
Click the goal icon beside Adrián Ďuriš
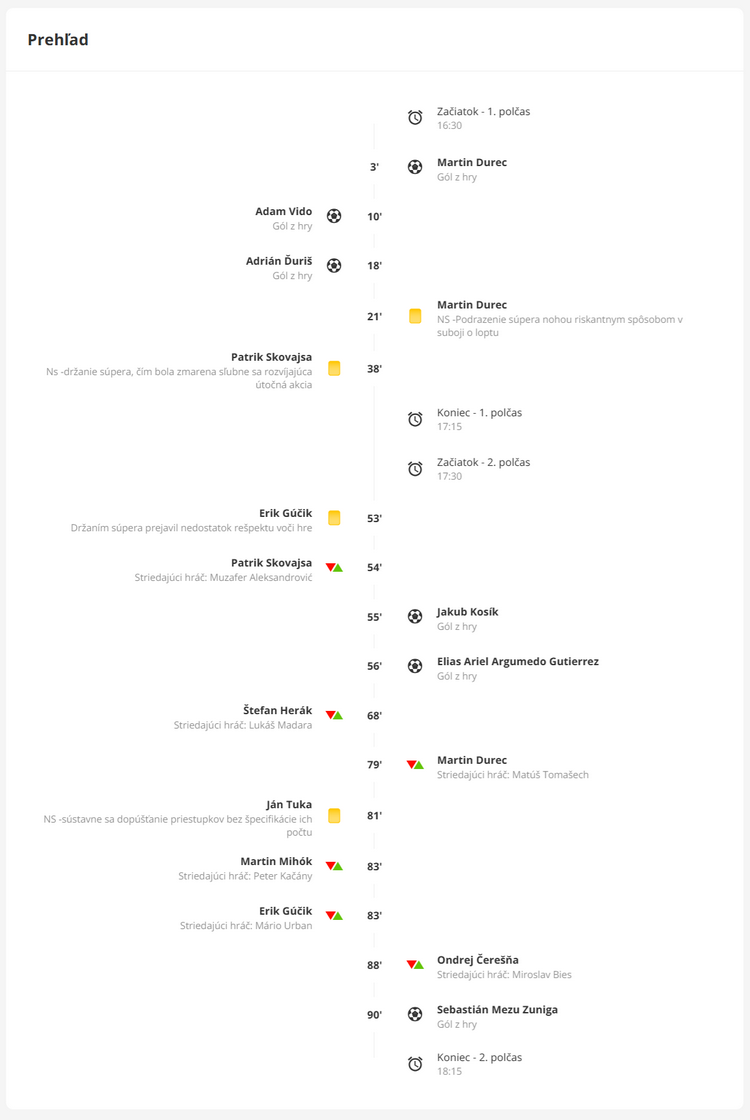[334, 266]
